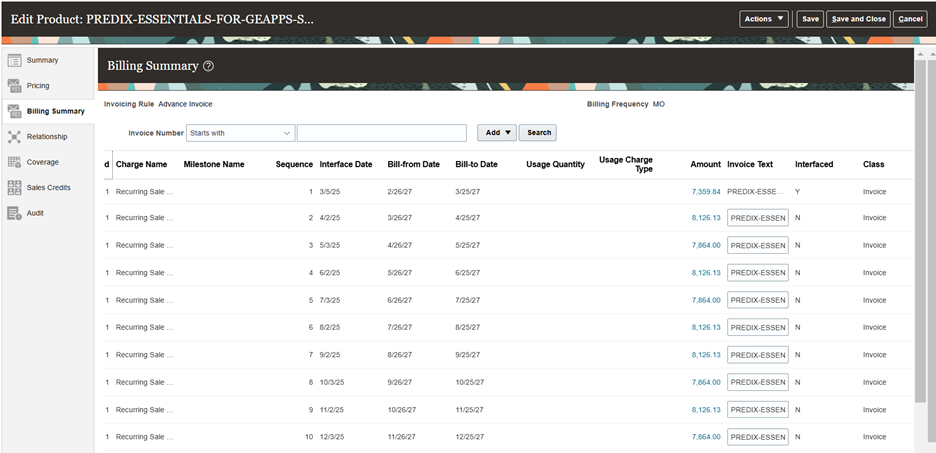Click interface date 3/5/25 cell
This screenshot has height=453, width=936.
coord(330,192)
